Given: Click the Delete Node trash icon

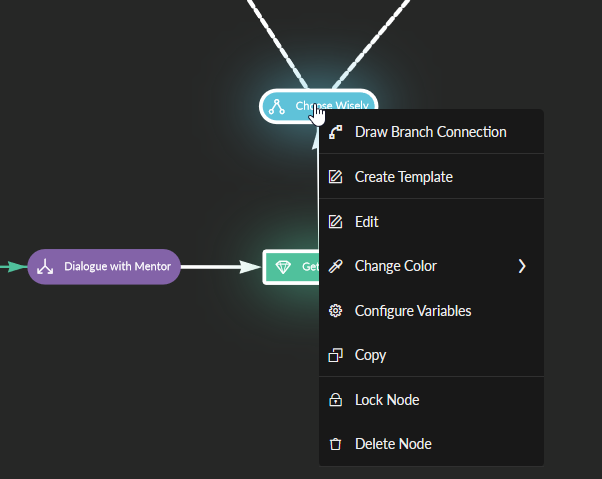Looking at the screenshot, I should point(336,444).
